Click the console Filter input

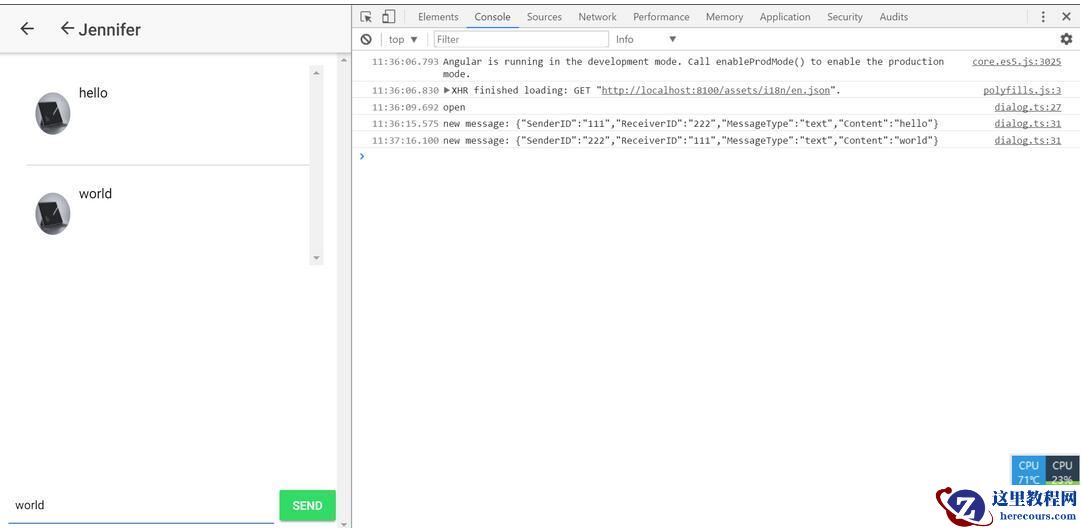pos(521,39)
